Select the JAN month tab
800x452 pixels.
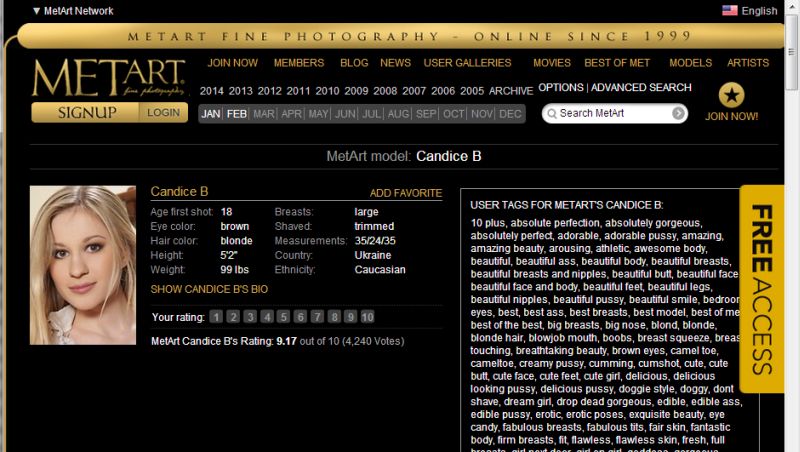[x=211, y=114]
